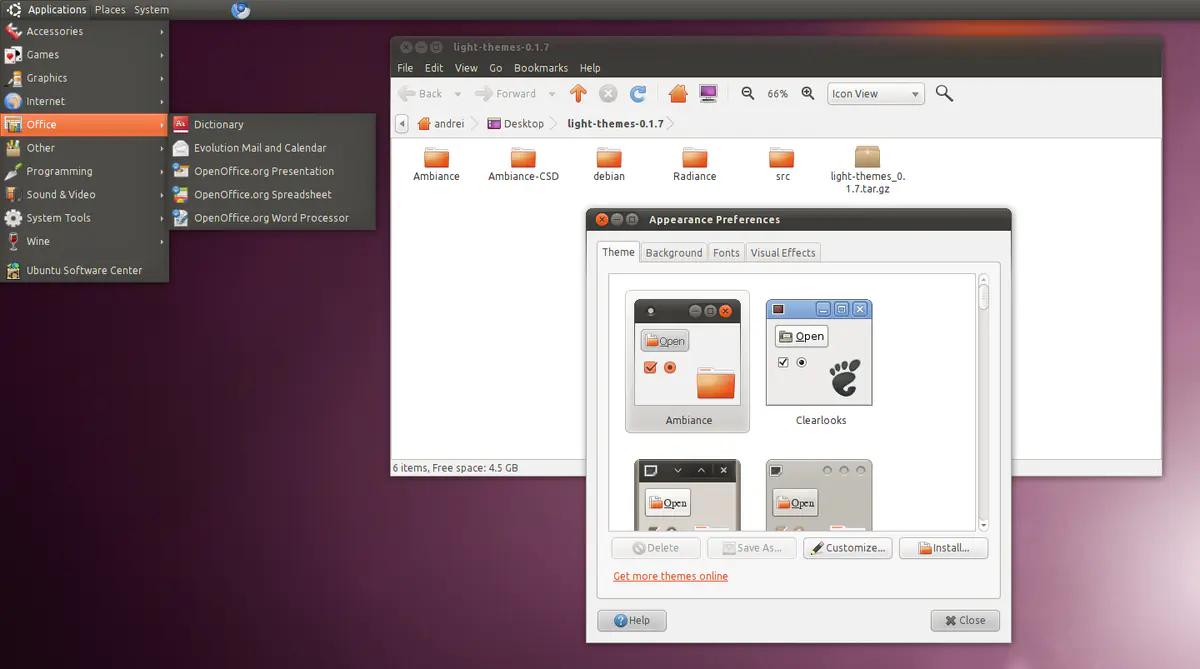The width and height of the screenshot is (1200, 669).
Task: Follow the Get more themes online link
Action: coord(670,576)
